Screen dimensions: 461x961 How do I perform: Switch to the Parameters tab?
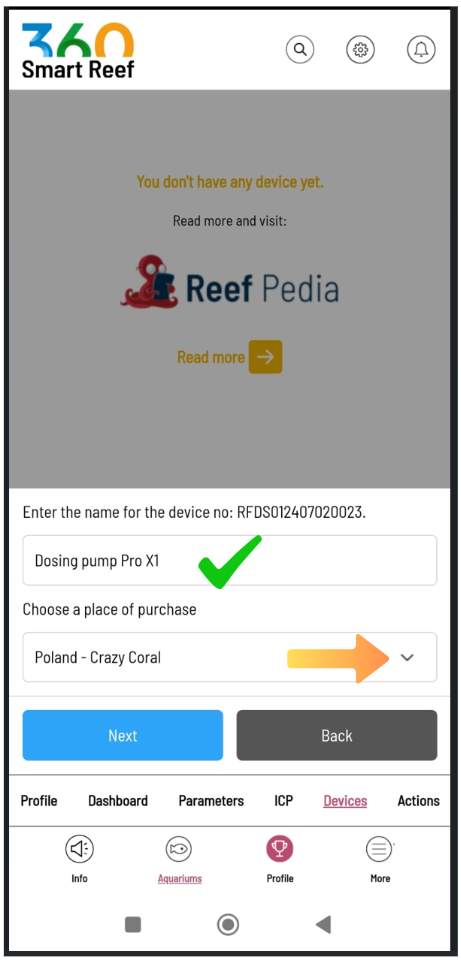coord(211,800)
